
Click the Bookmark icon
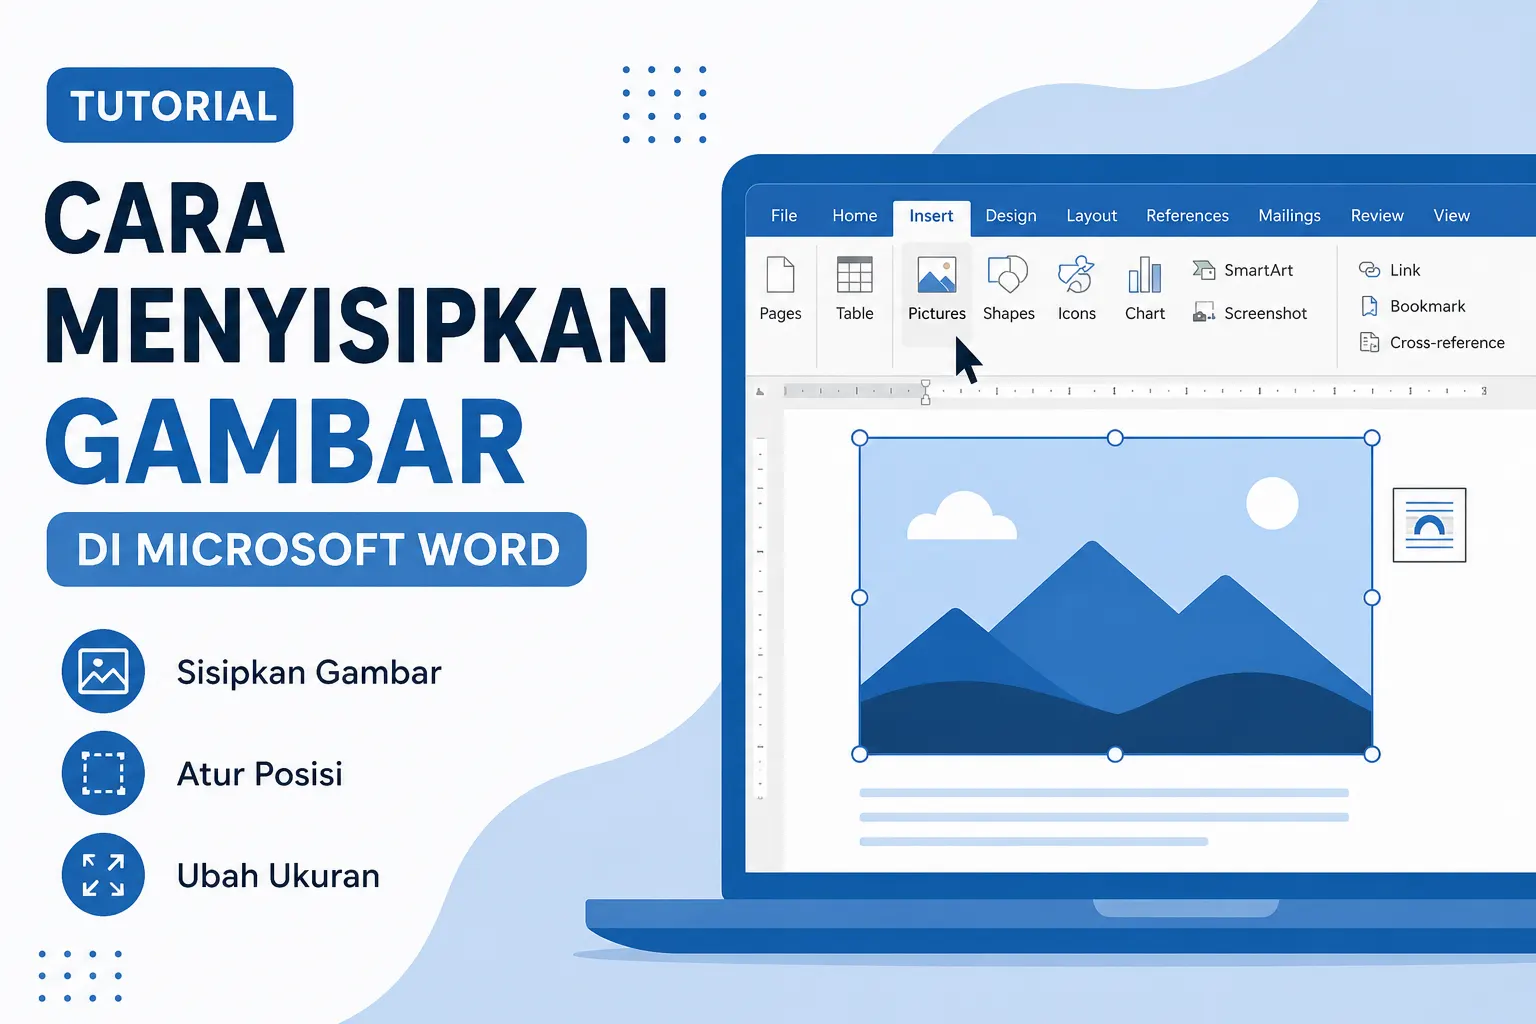click(1369, 306)
